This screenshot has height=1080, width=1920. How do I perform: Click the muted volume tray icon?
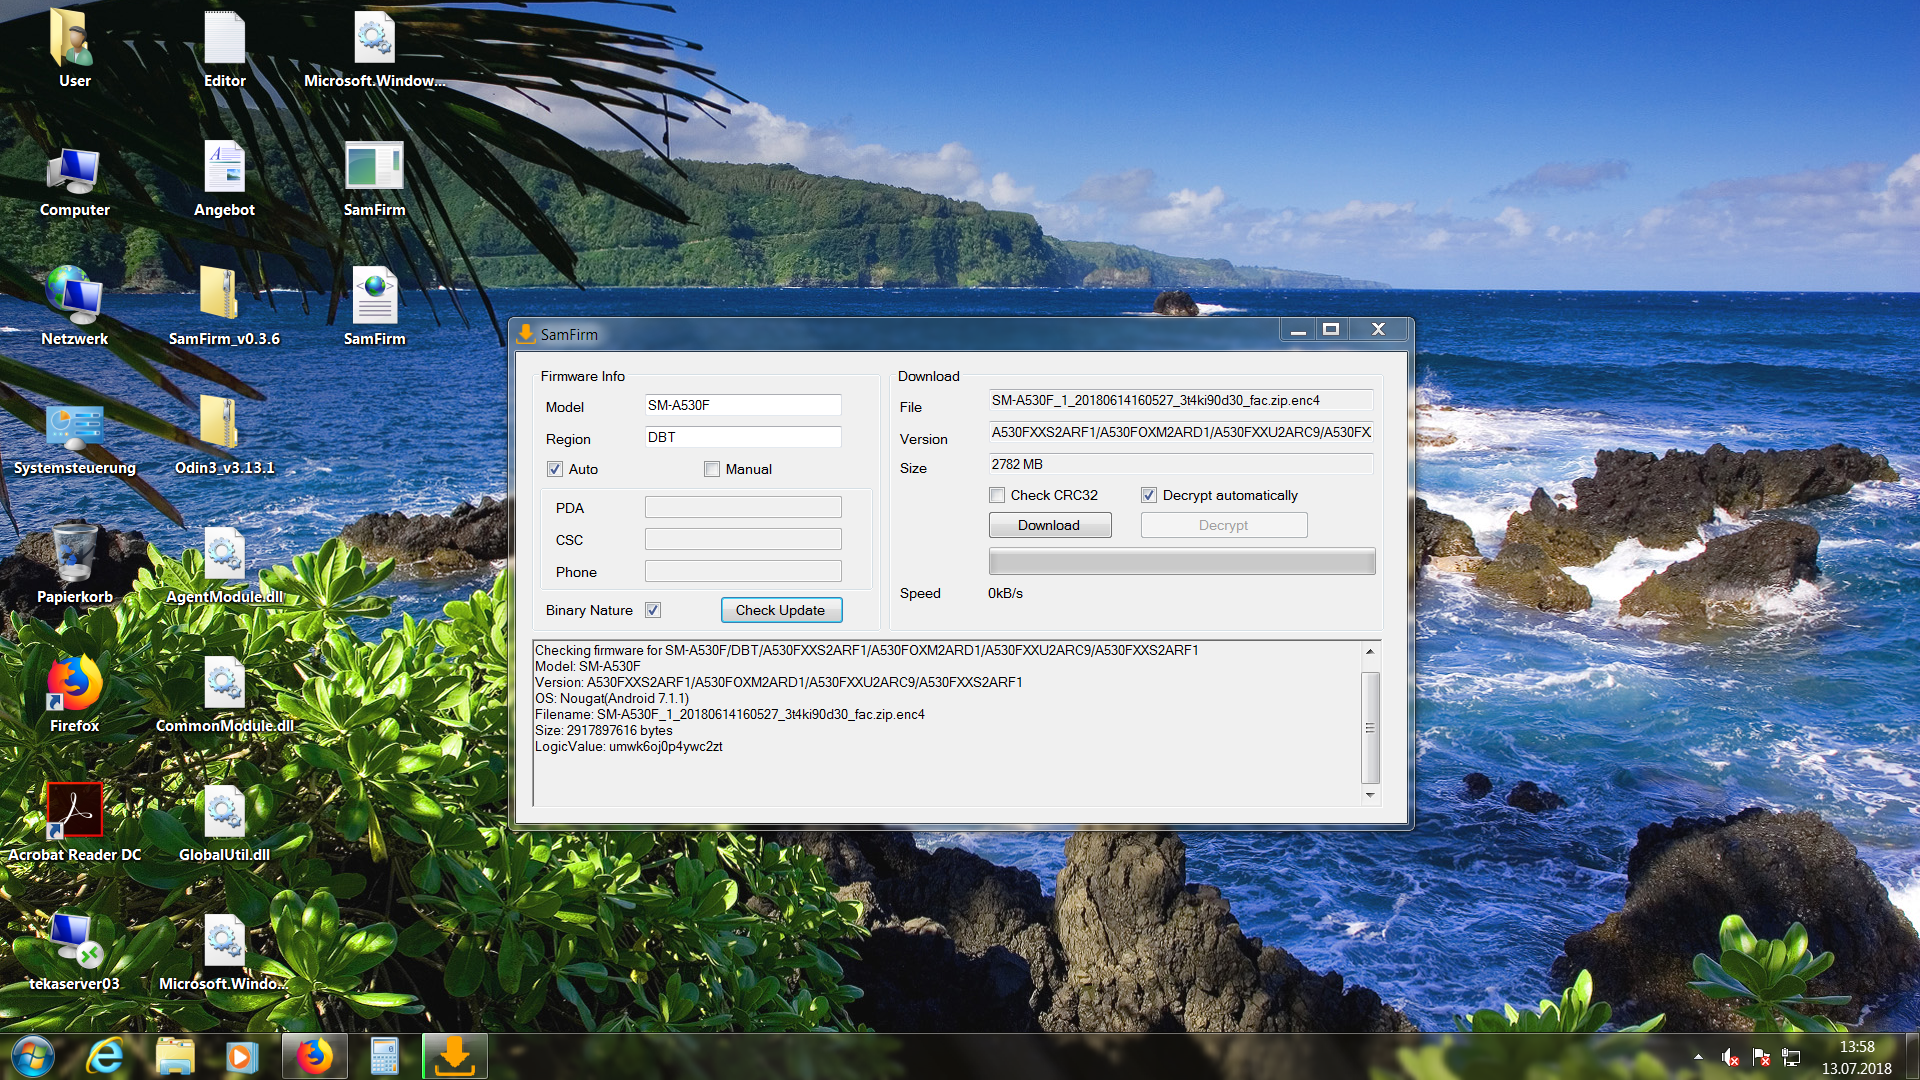[x=1730, y=1057]
